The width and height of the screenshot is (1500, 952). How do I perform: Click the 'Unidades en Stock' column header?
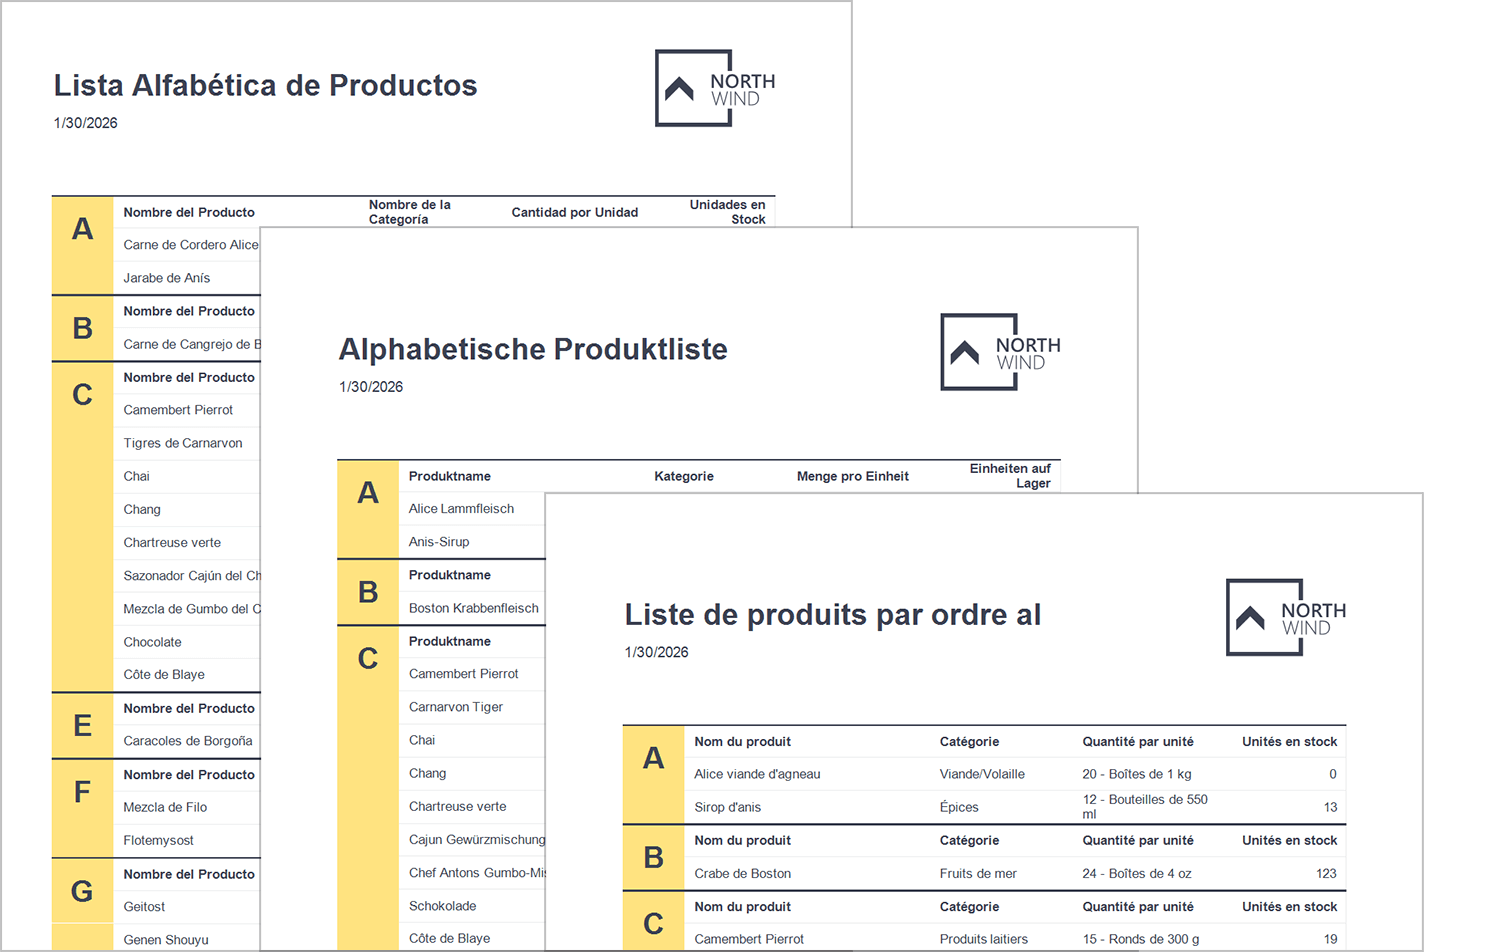(x=728, y=212)
